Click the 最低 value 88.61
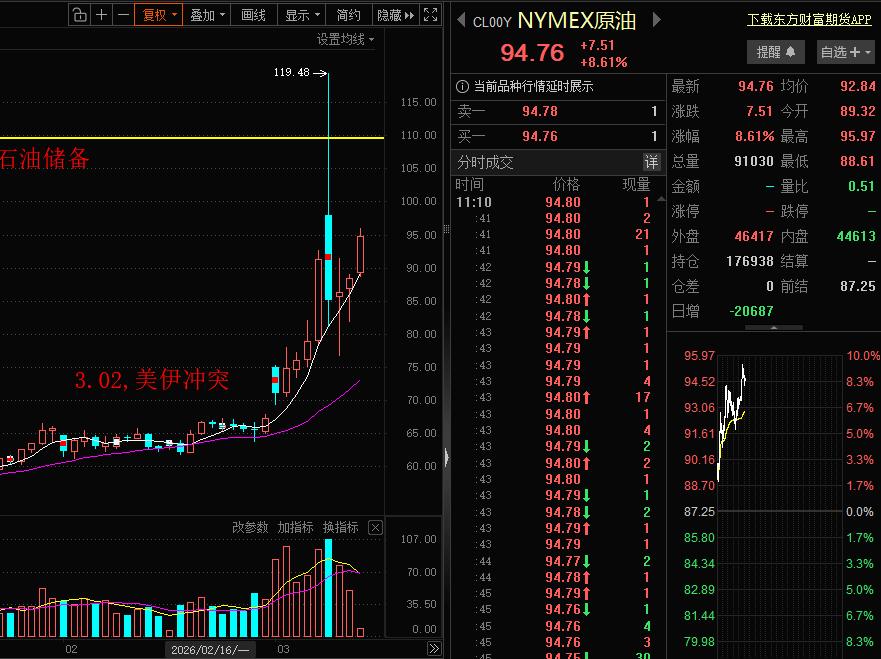 point(857,161)
